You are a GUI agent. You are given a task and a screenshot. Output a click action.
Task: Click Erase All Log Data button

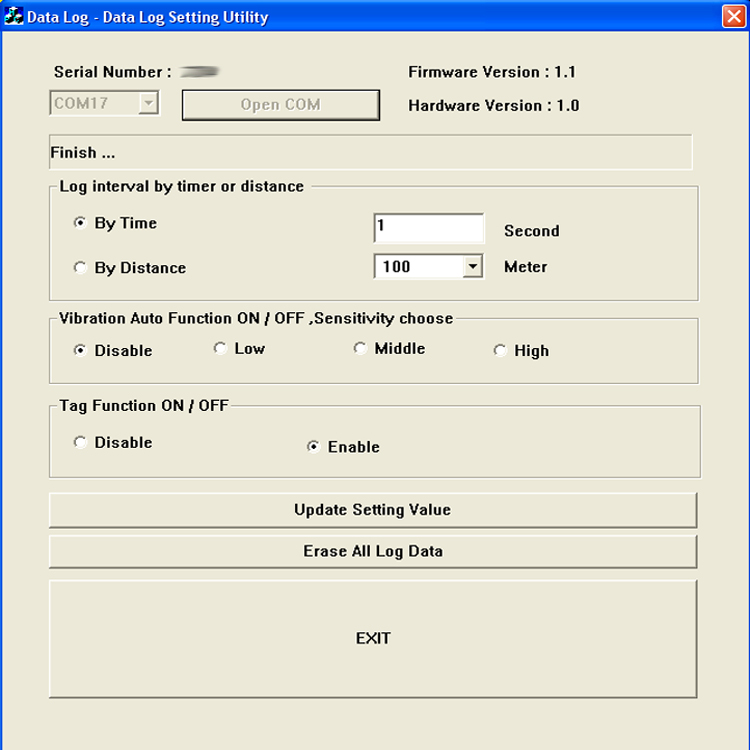point(372,551)
